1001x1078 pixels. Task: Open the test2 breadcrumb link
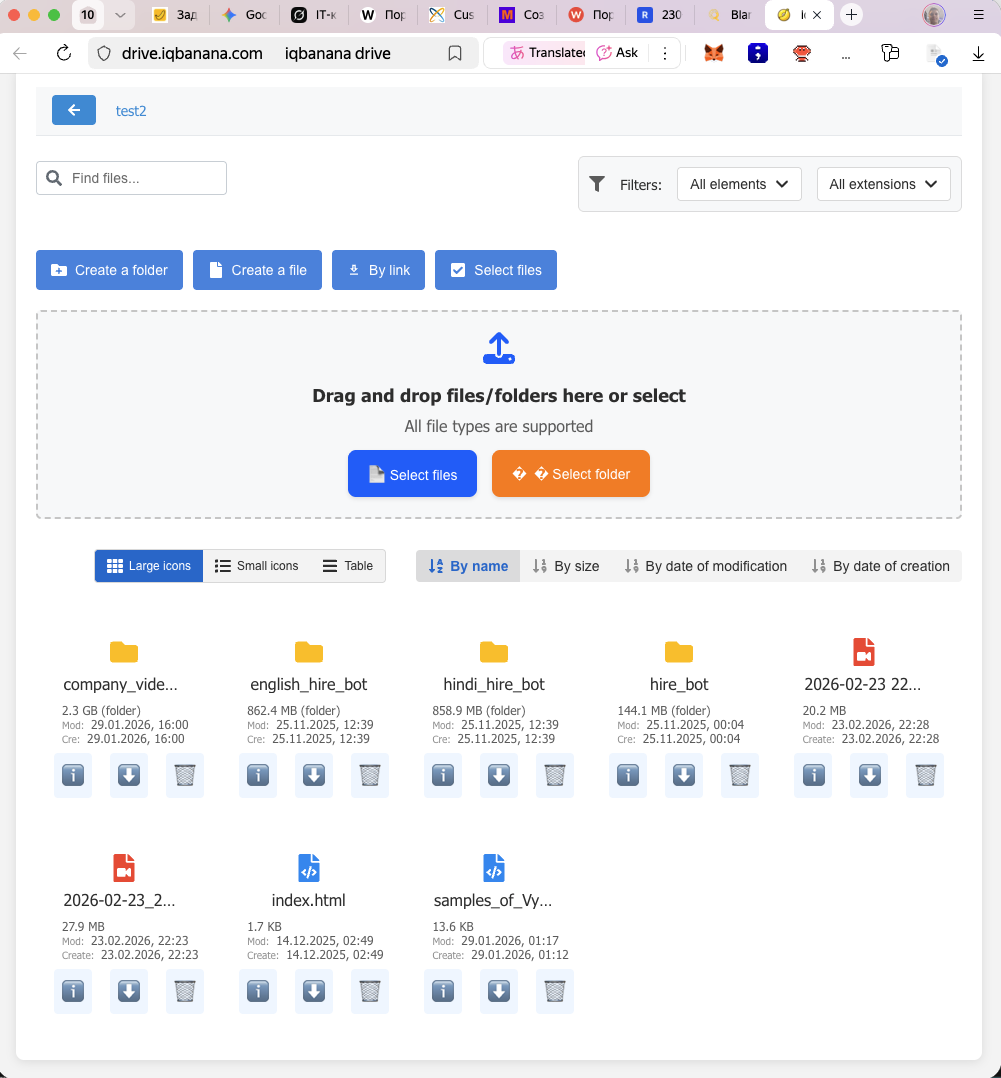[131, 111]
